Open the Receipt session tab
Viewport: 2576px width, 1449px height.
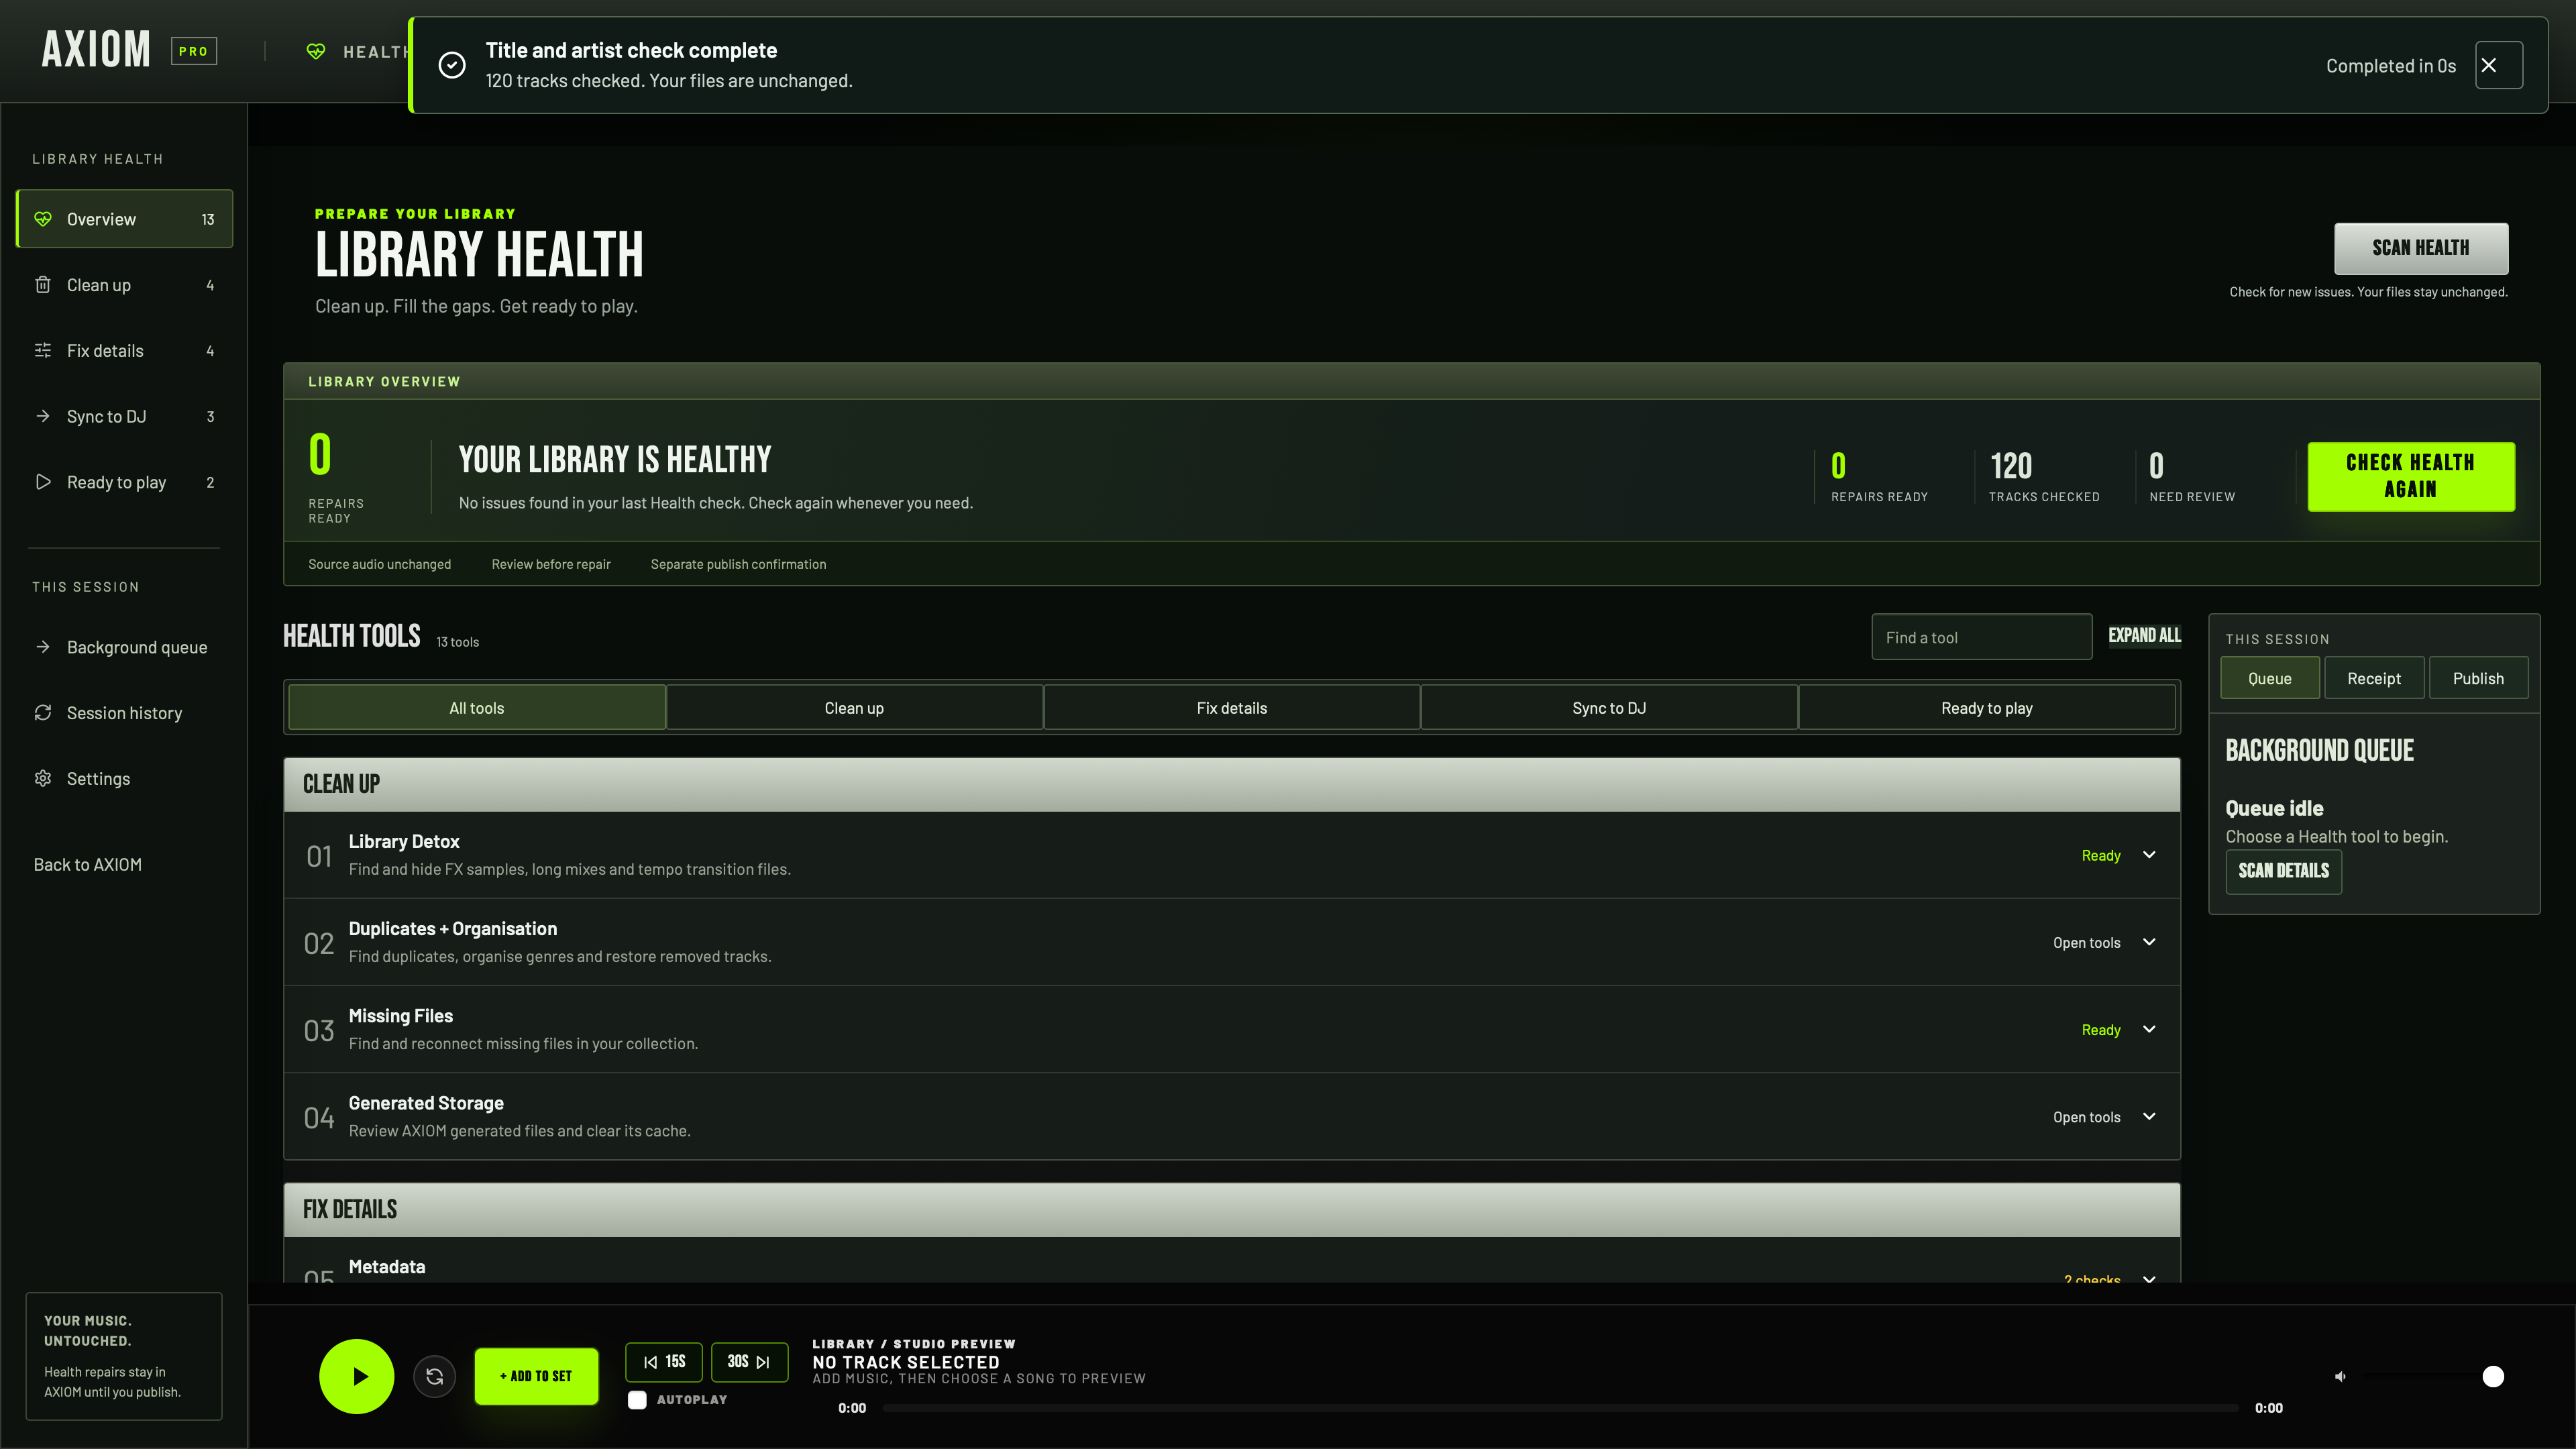[x=2374, y=678]
